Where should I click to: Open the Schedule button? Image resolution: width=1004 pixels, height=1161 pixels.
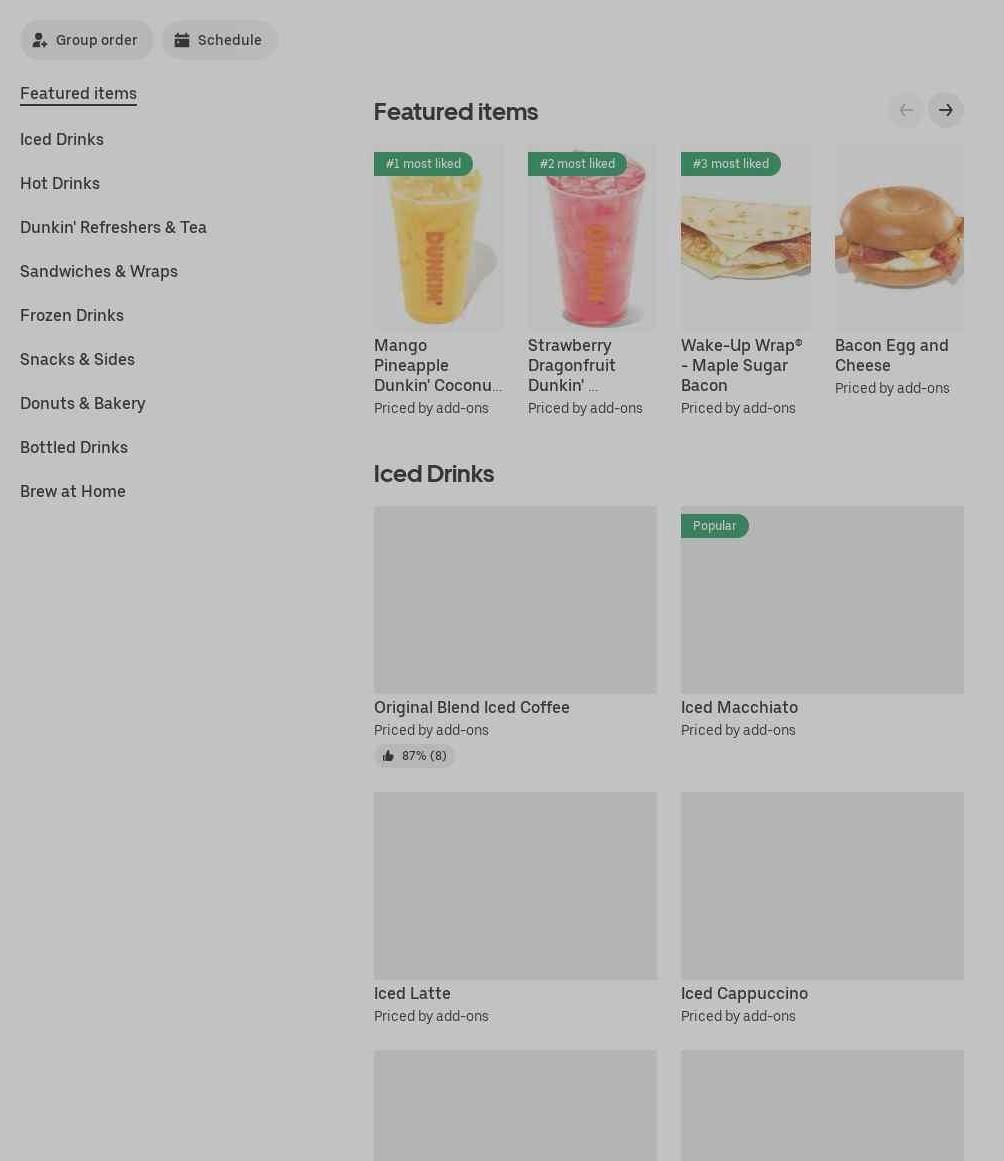click(x=220, y=40)
